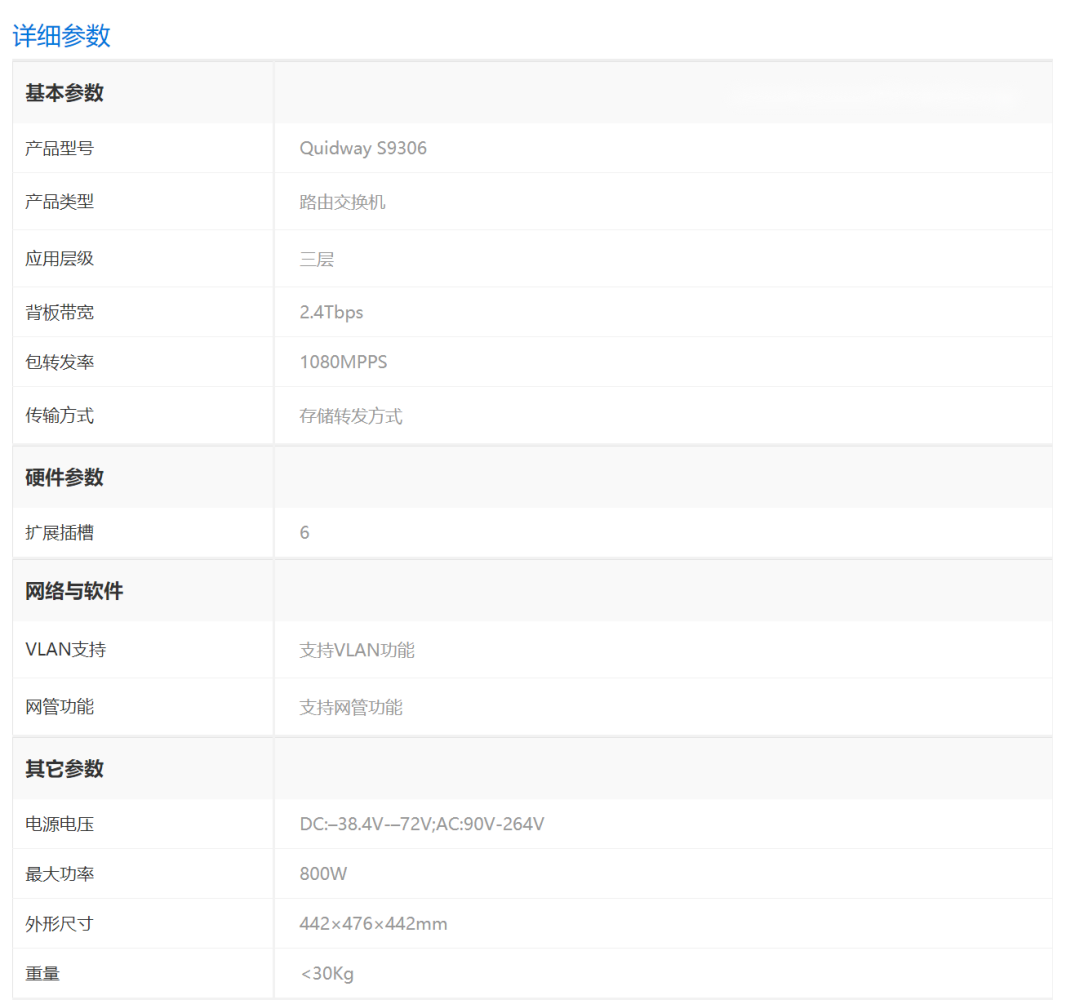
Task: Click the 重量 row label
Action: tap(42, 973)
